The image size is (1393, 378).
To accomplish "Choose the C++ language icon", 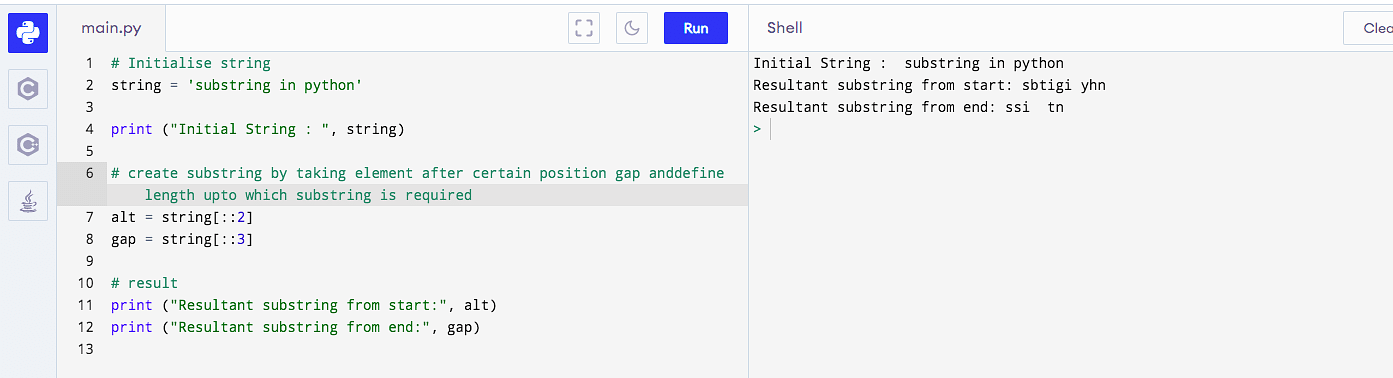I will click(x=28, y=145).
